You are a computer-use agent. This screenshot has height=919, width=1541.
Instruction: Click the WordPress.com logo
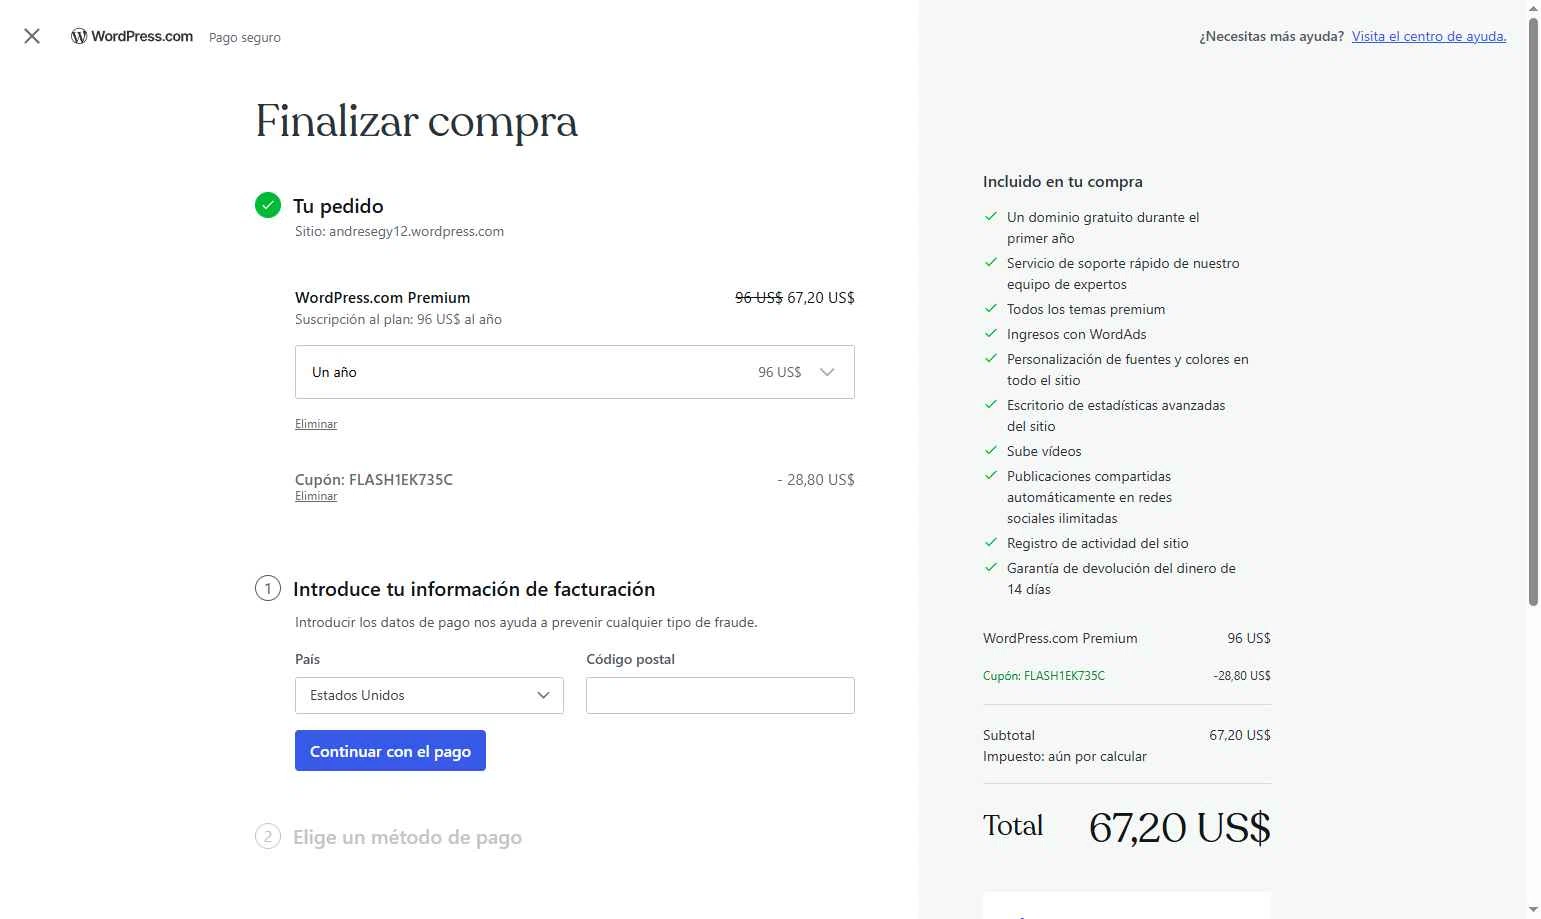[x=132, y=36]
